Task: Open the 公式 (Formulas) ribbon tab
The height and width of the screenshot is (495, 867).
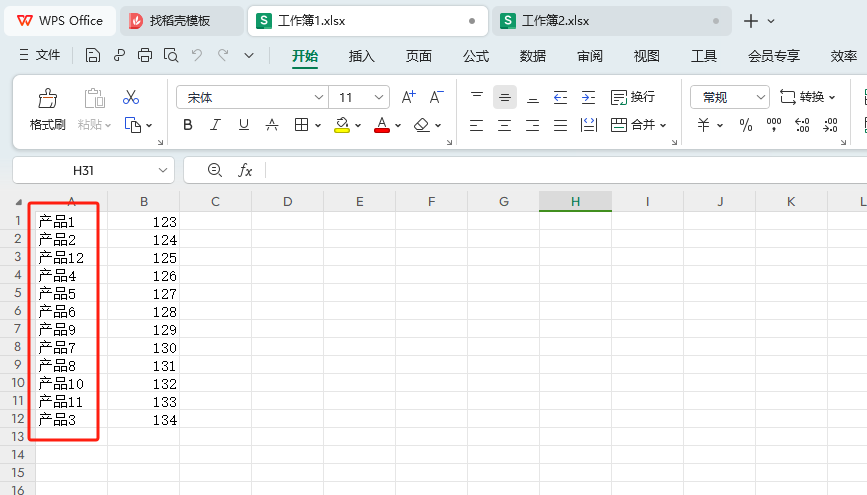Action: [475, 56]
